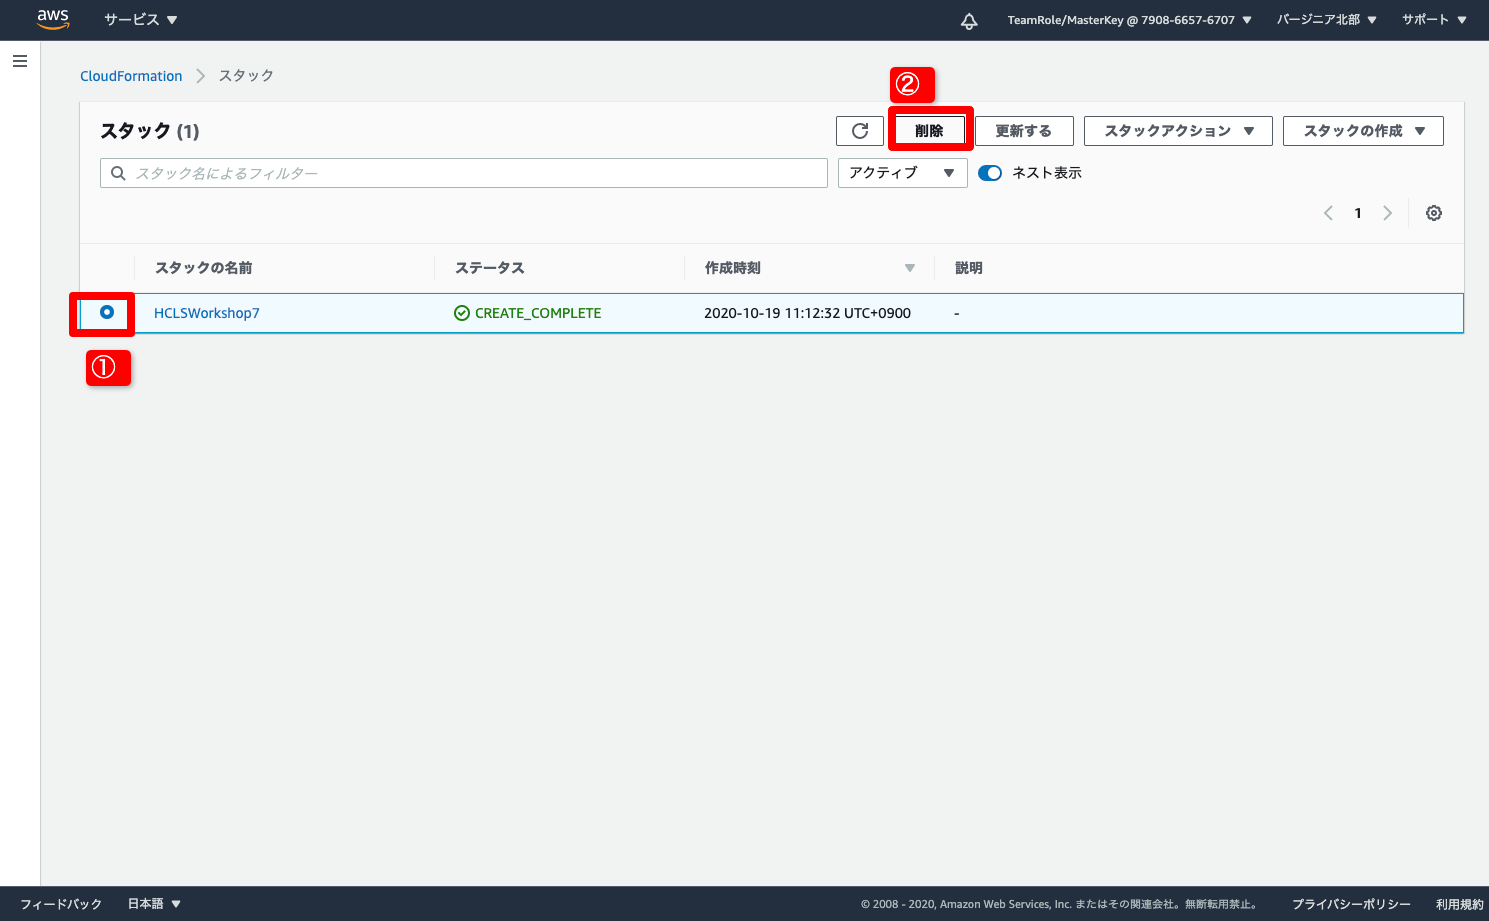Open the HCLSWorkshop7 stack link

point(207,313)
